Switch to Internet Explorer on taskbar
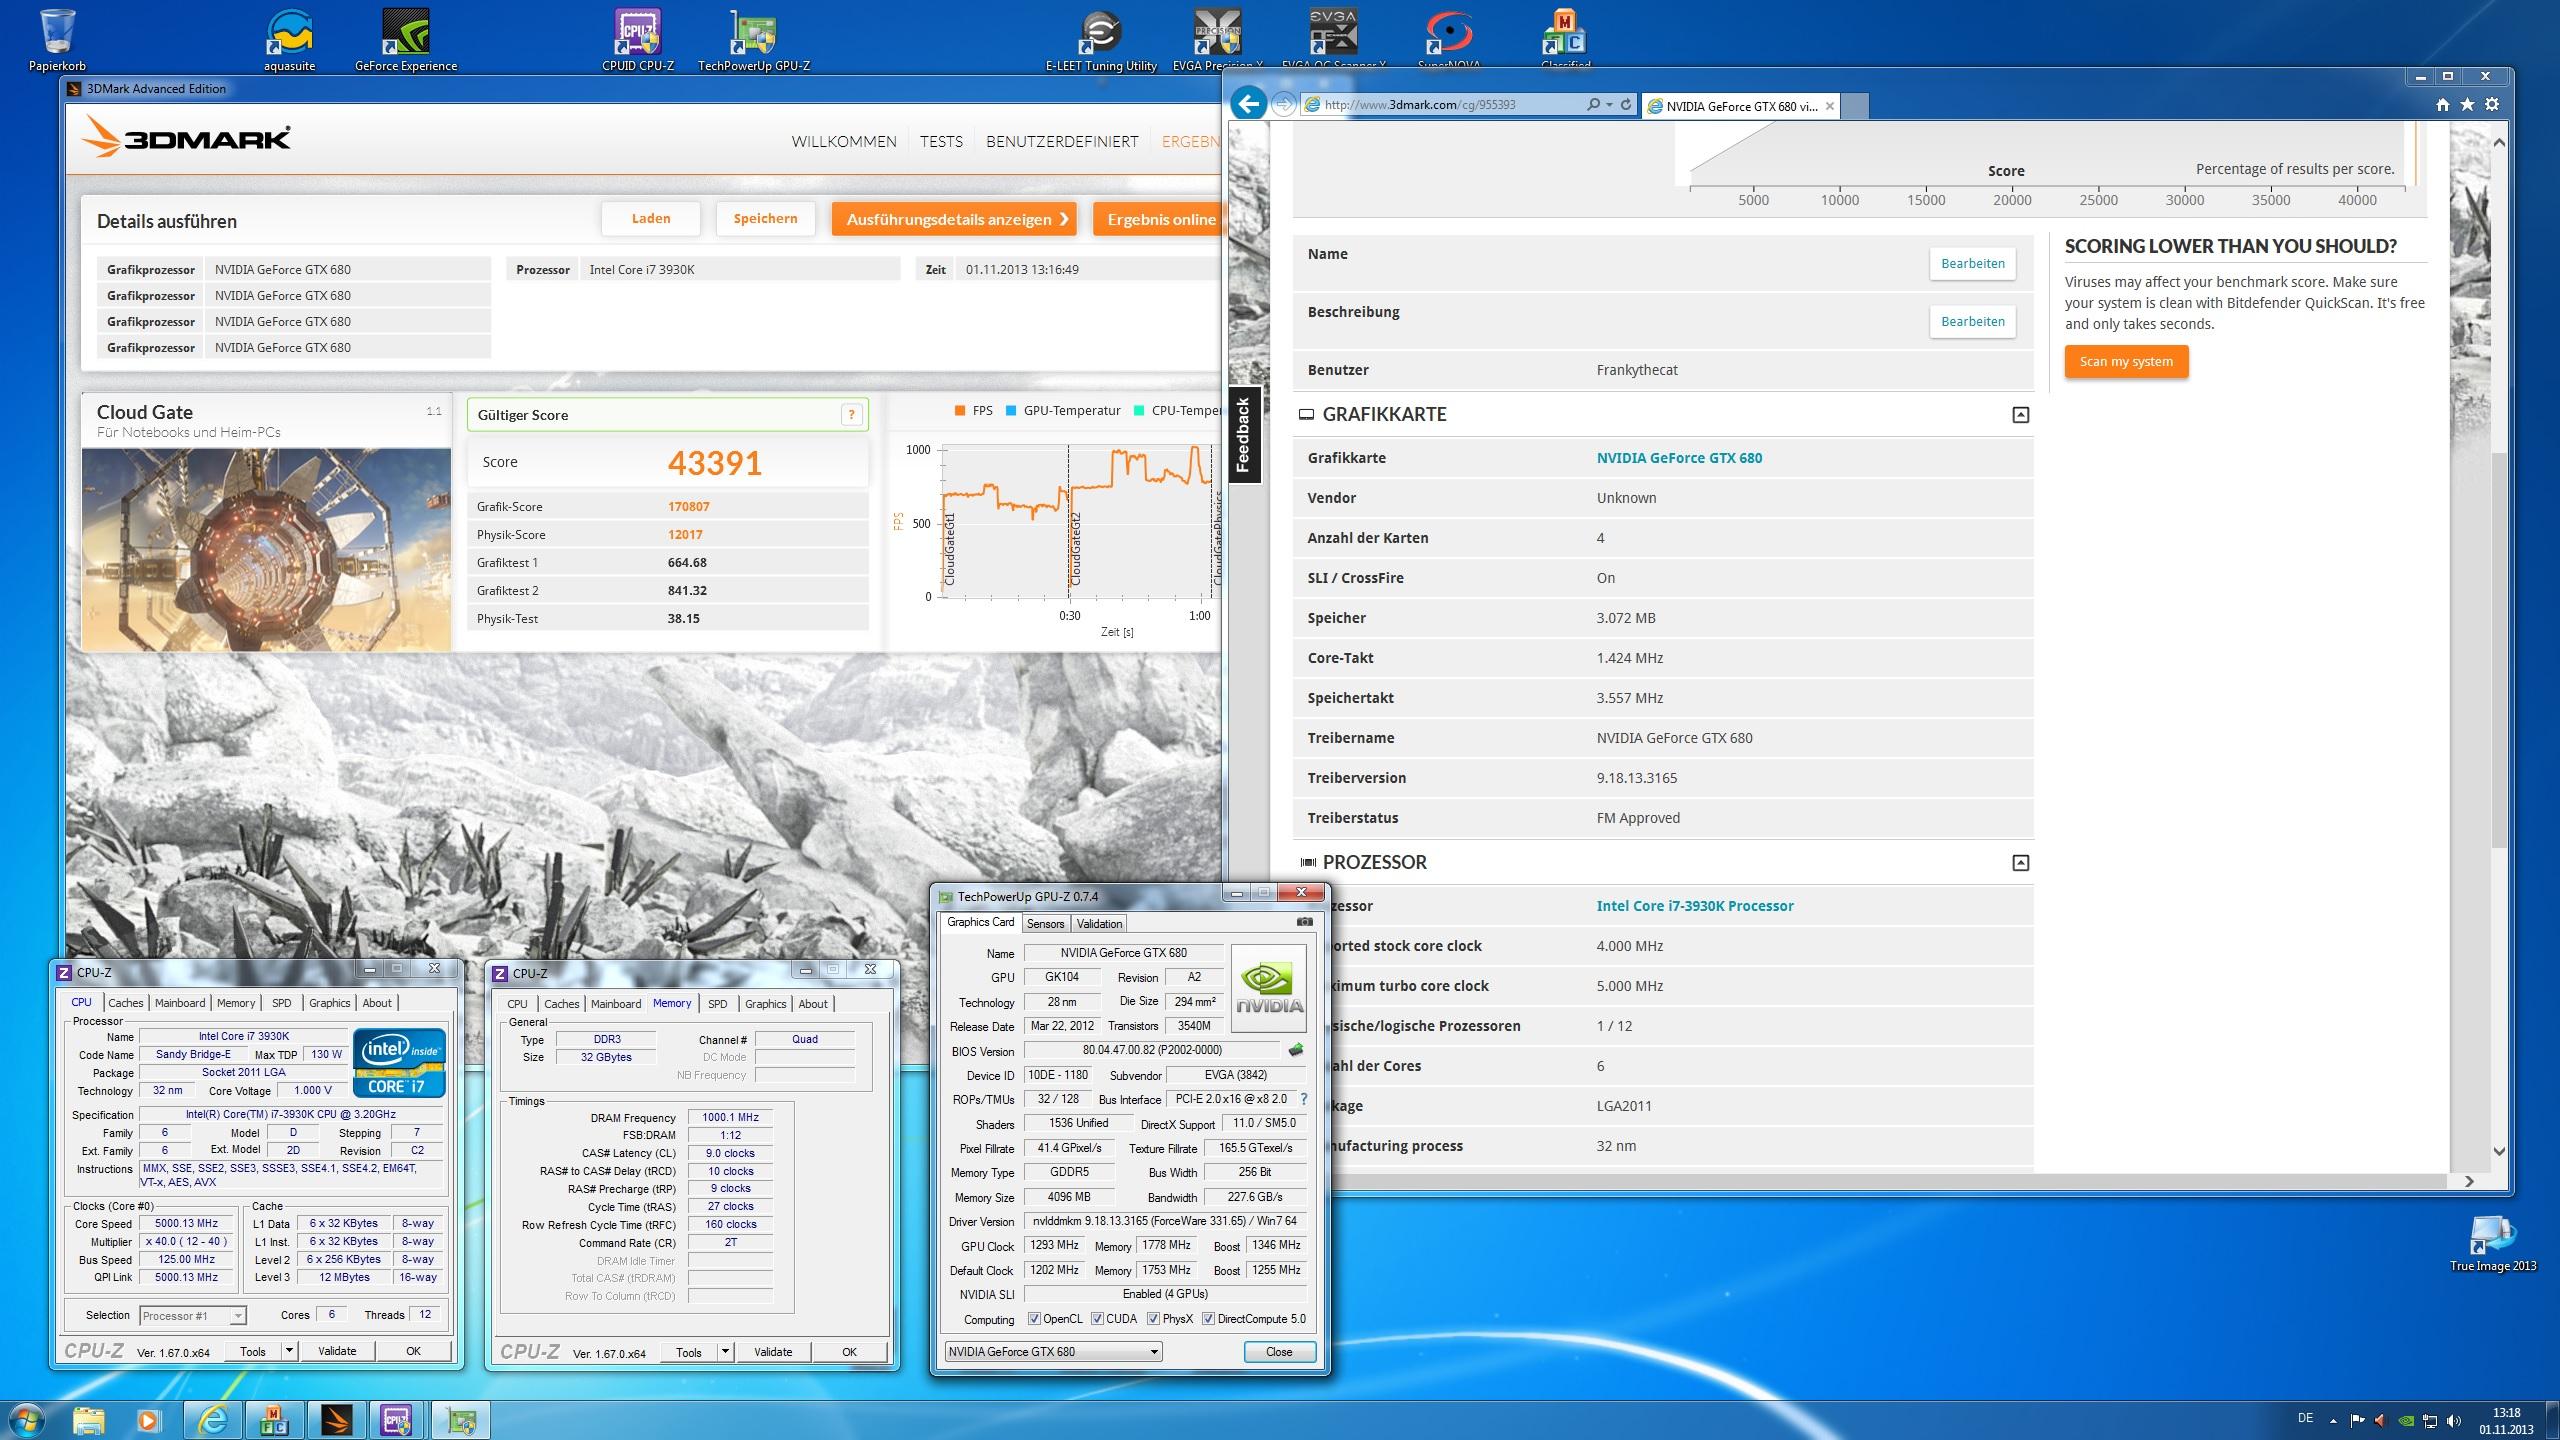The width and height of the screenshot is (2560, 1440). point(213,1419)
